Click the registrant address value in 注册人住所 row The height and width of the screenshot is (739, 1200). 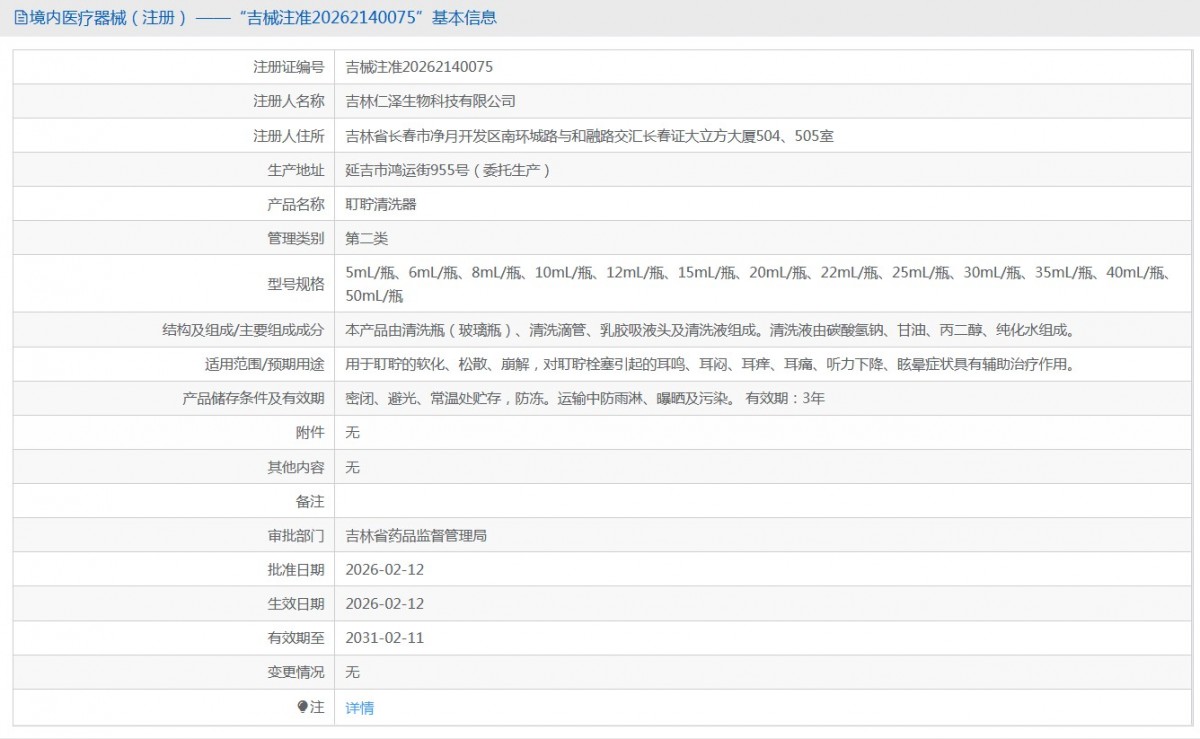point(589,136)
